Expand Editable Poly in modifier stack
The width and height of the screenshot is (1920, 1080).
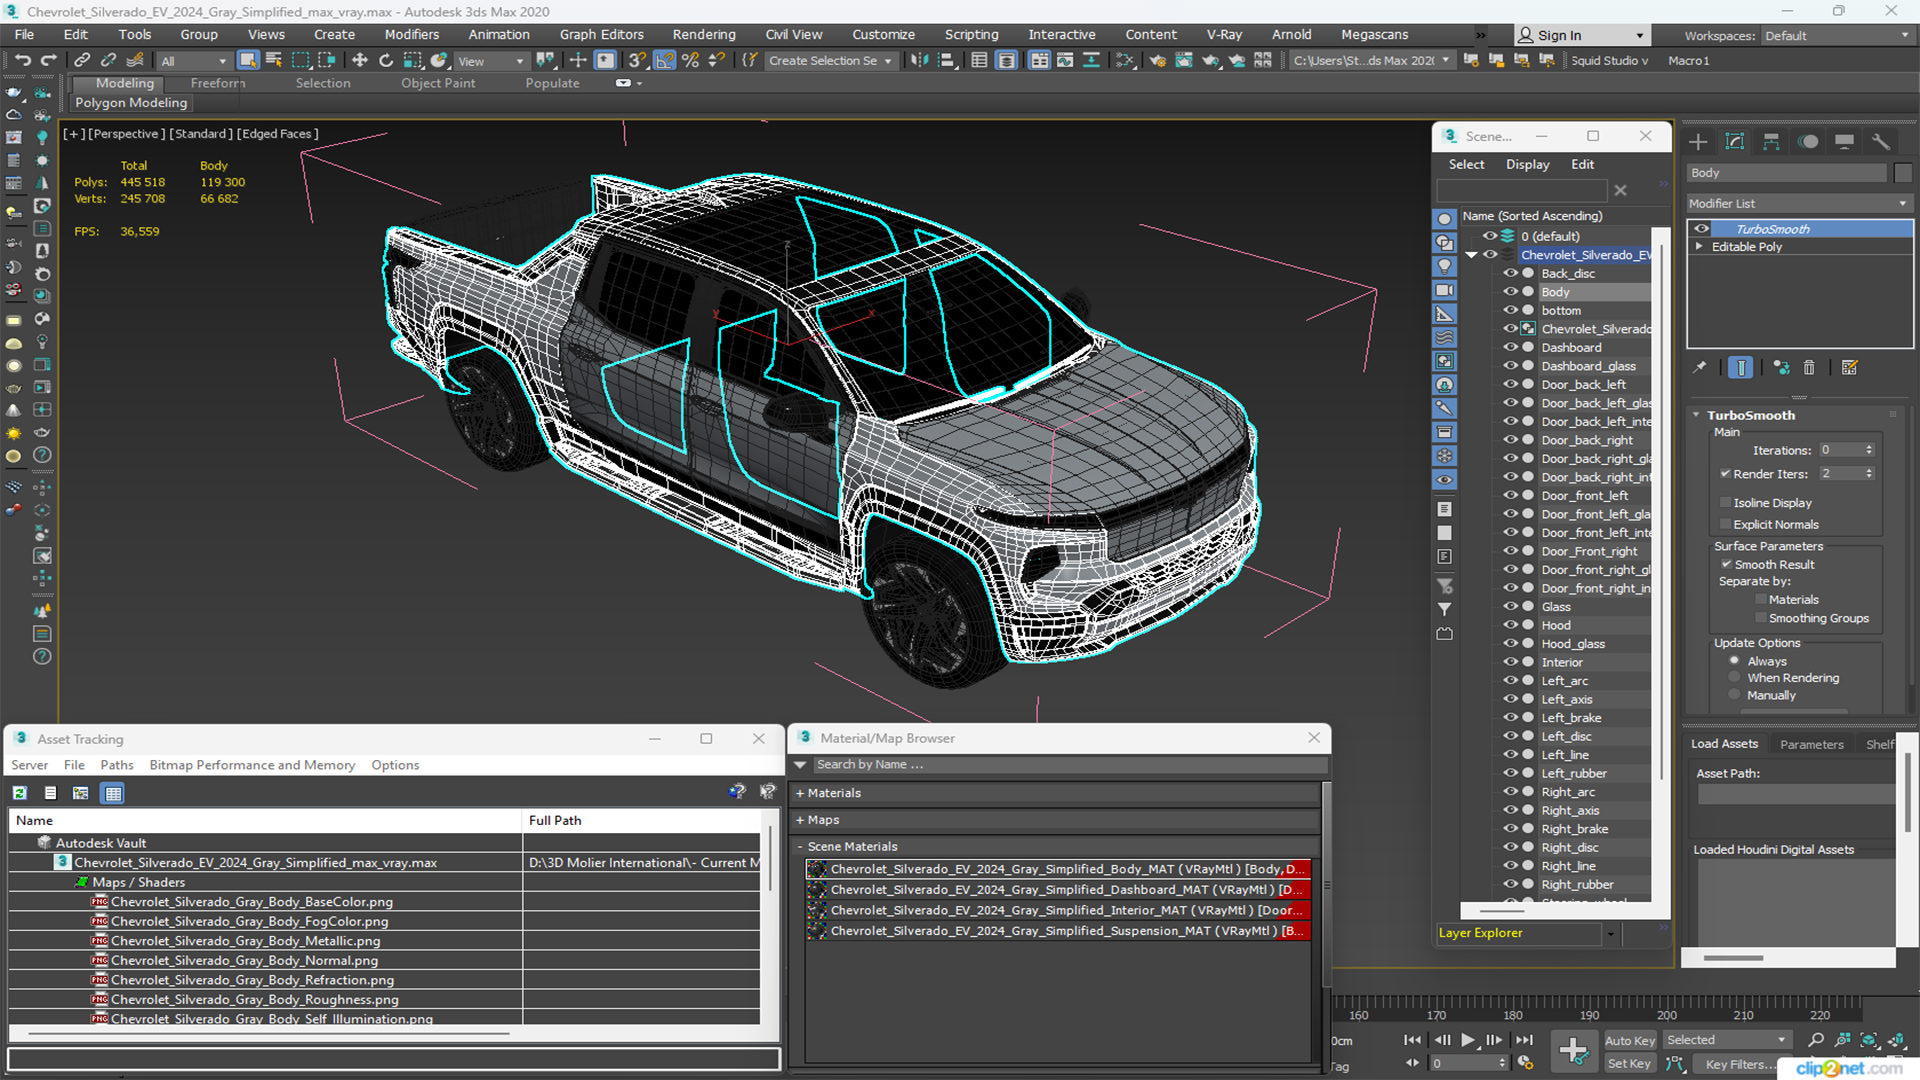[1699, 247]
